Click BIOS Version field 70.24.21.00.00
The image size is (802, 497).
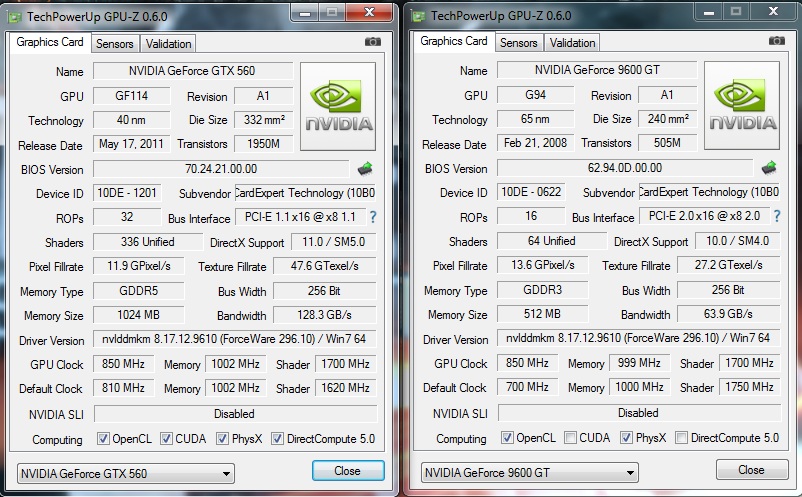221,169
